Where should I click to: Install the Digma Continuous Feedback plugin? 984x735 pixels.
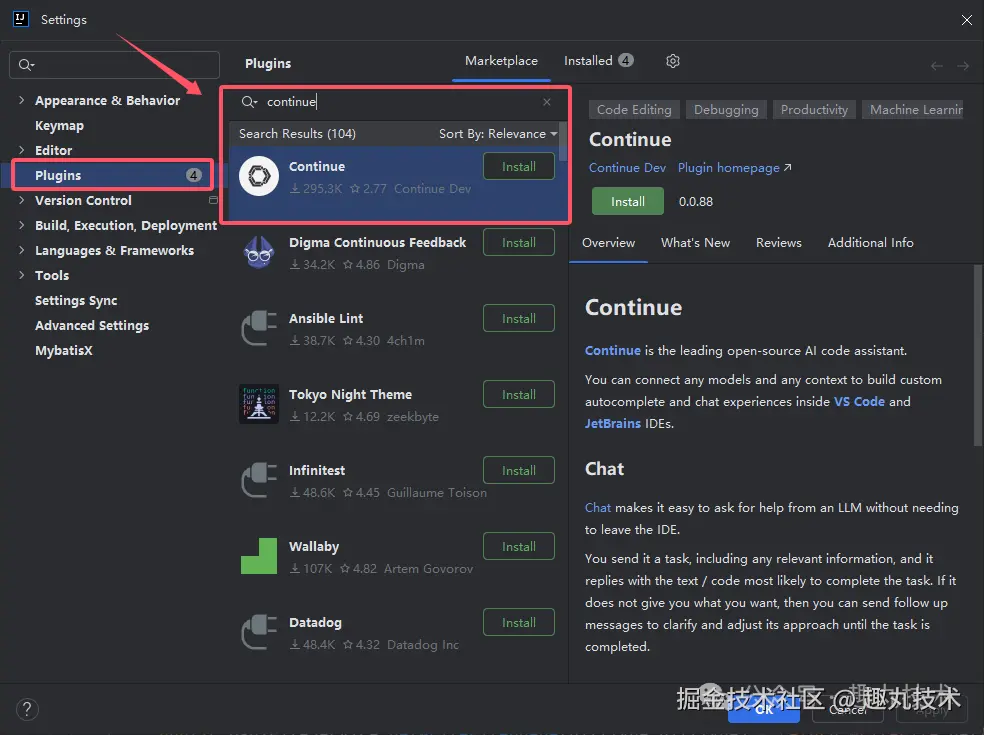coord(519,242)
